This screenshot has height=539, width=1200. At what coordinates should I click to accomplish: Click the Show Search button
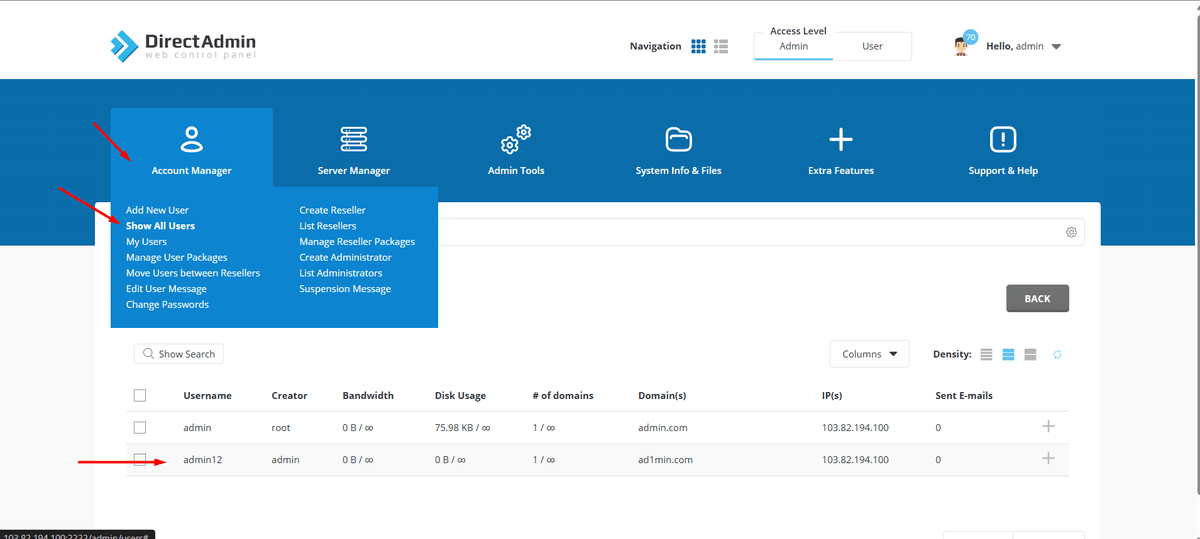(x=179, y=354)
